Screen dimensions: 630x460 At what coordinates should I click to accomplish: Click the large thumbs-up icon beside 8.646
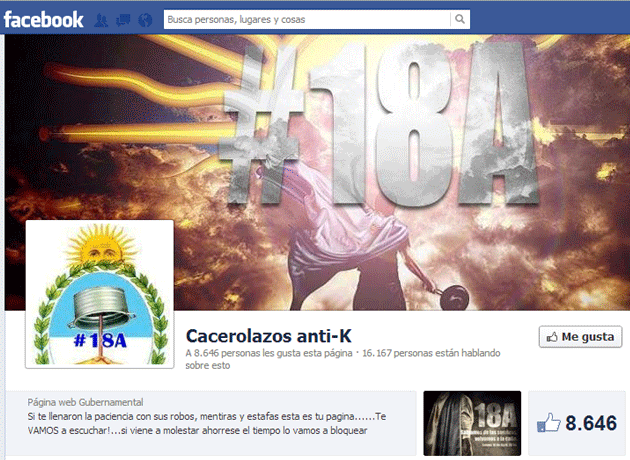546,423
